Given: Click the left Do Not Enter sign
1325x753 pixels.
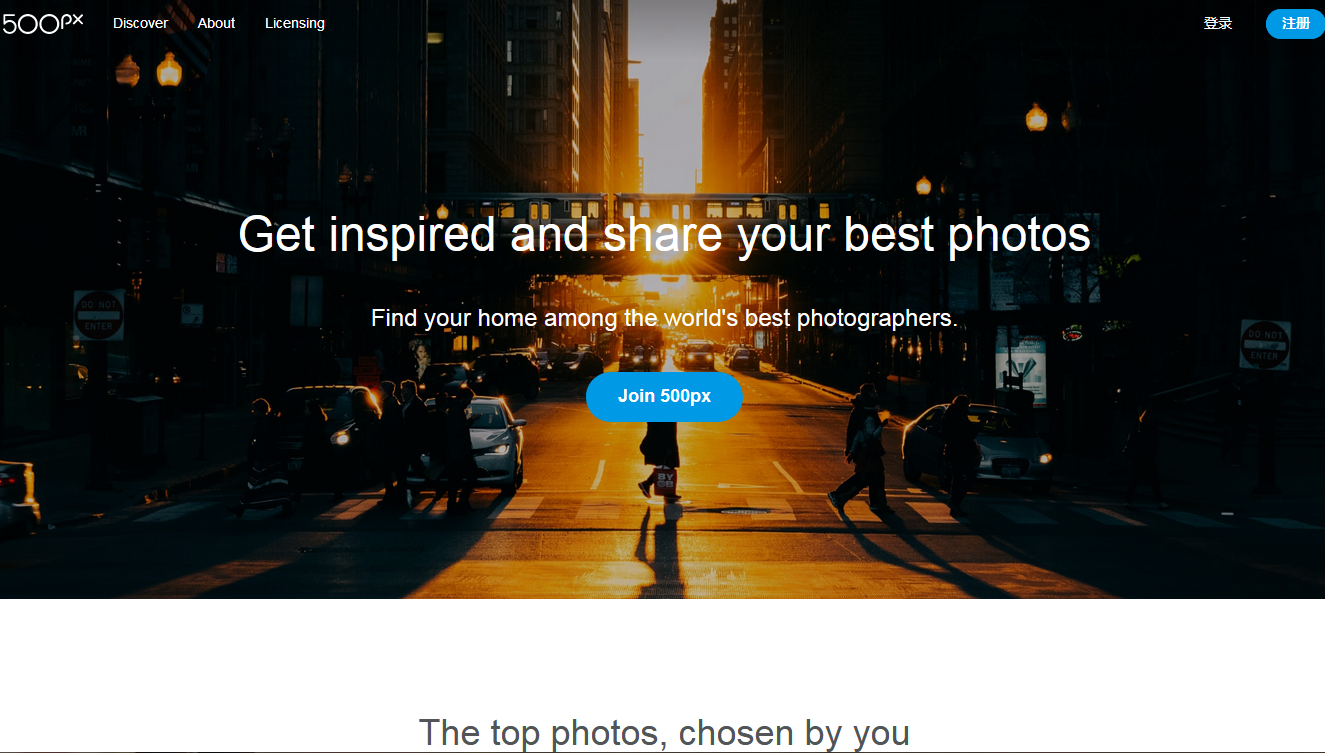Looking at the screenshot, I should click(x=98, y=315).
